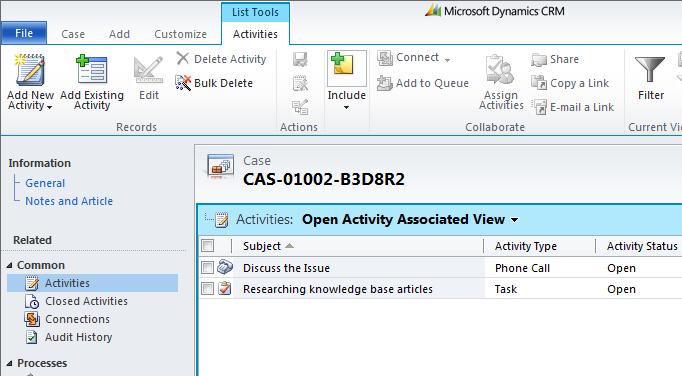This screenshot has height=376, width=682.
Task: Click the Add Existing Activity icon
Action: click(91, 69)
